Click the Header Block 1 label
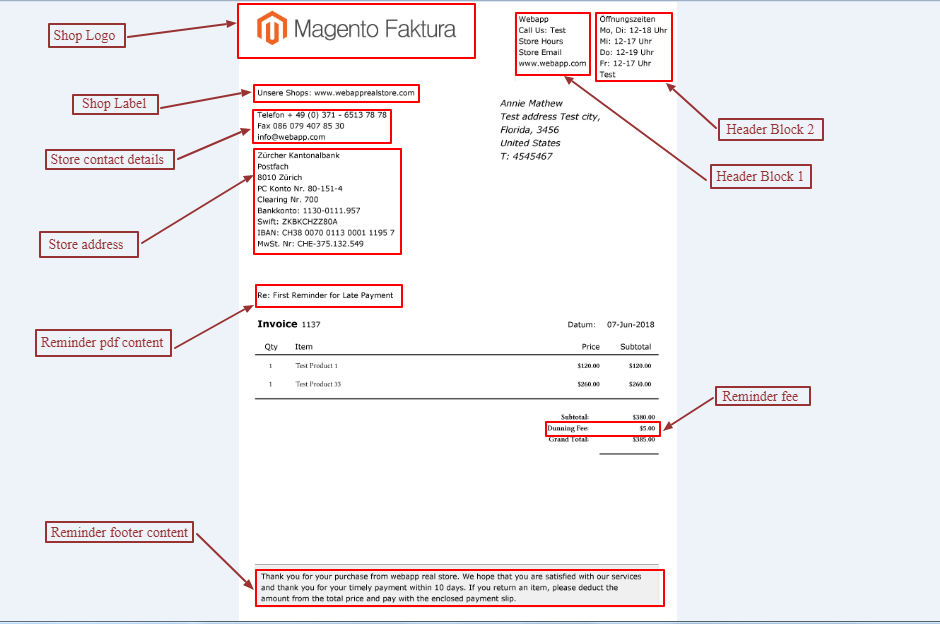Screen dimensions: 940x624 point(760,177)
